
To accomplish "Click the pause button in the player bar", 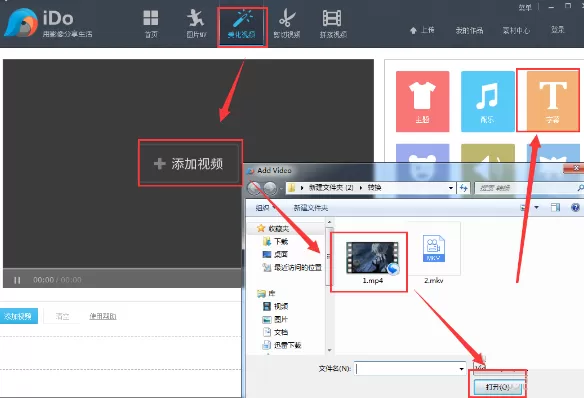I will pyautogui.click(x=17, y=280).
